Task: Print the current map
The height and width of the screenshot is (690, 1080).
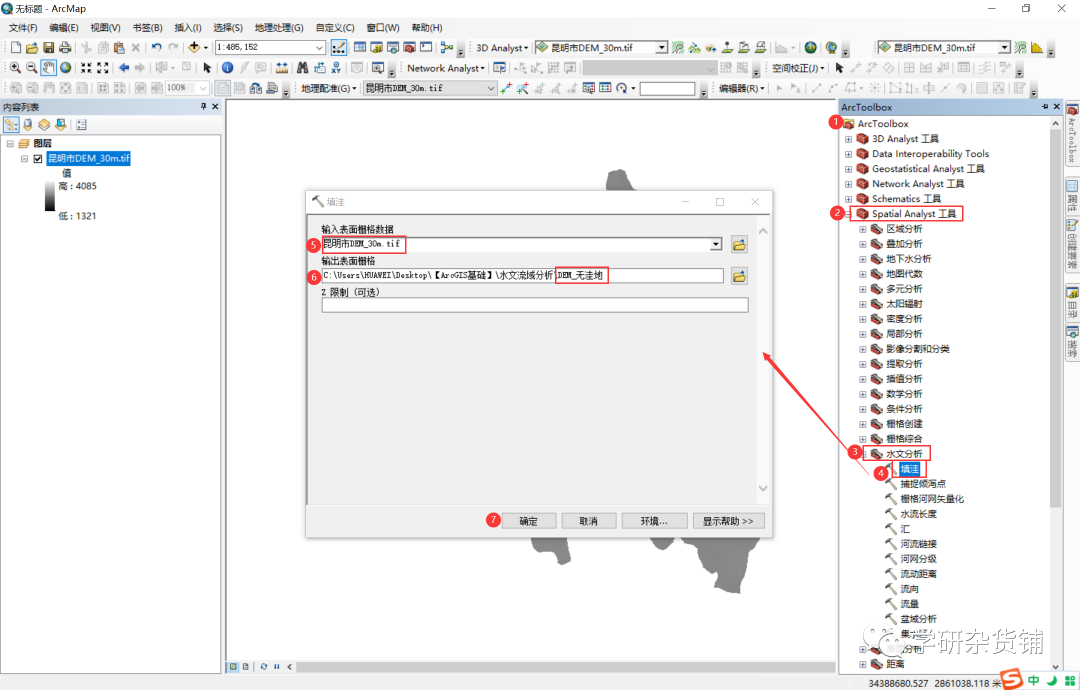Action: (x=65, y=48)
